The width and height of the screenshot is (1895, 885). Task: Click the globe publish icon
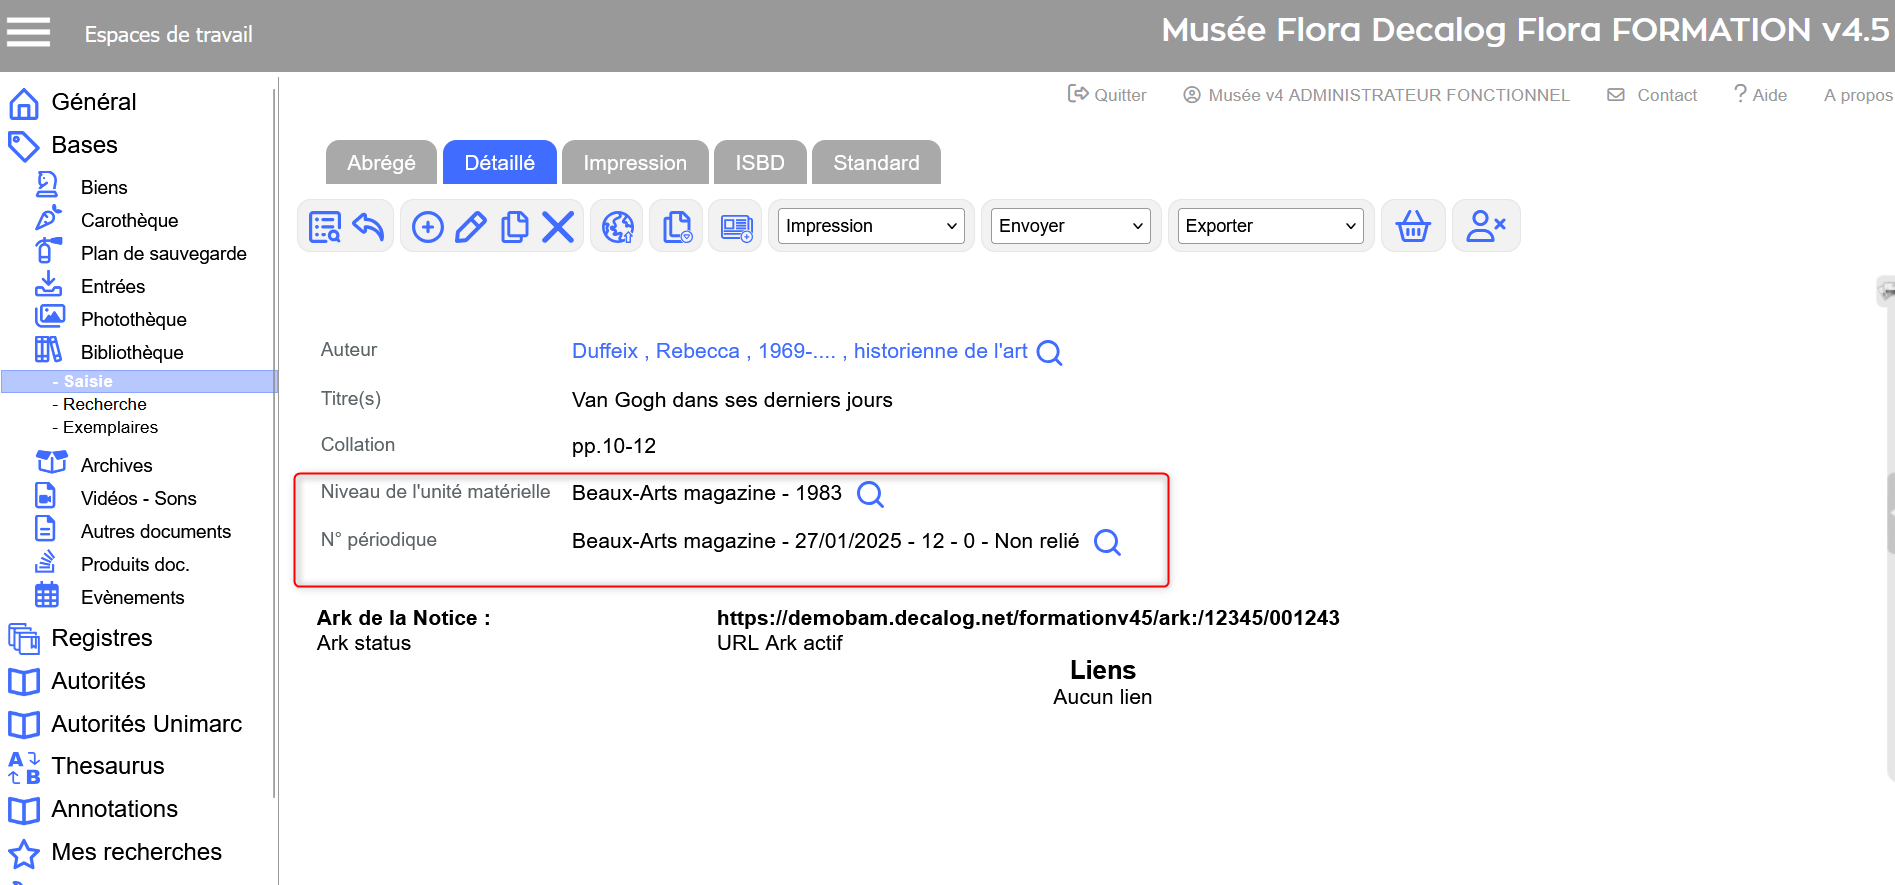[x=617, y=227]
